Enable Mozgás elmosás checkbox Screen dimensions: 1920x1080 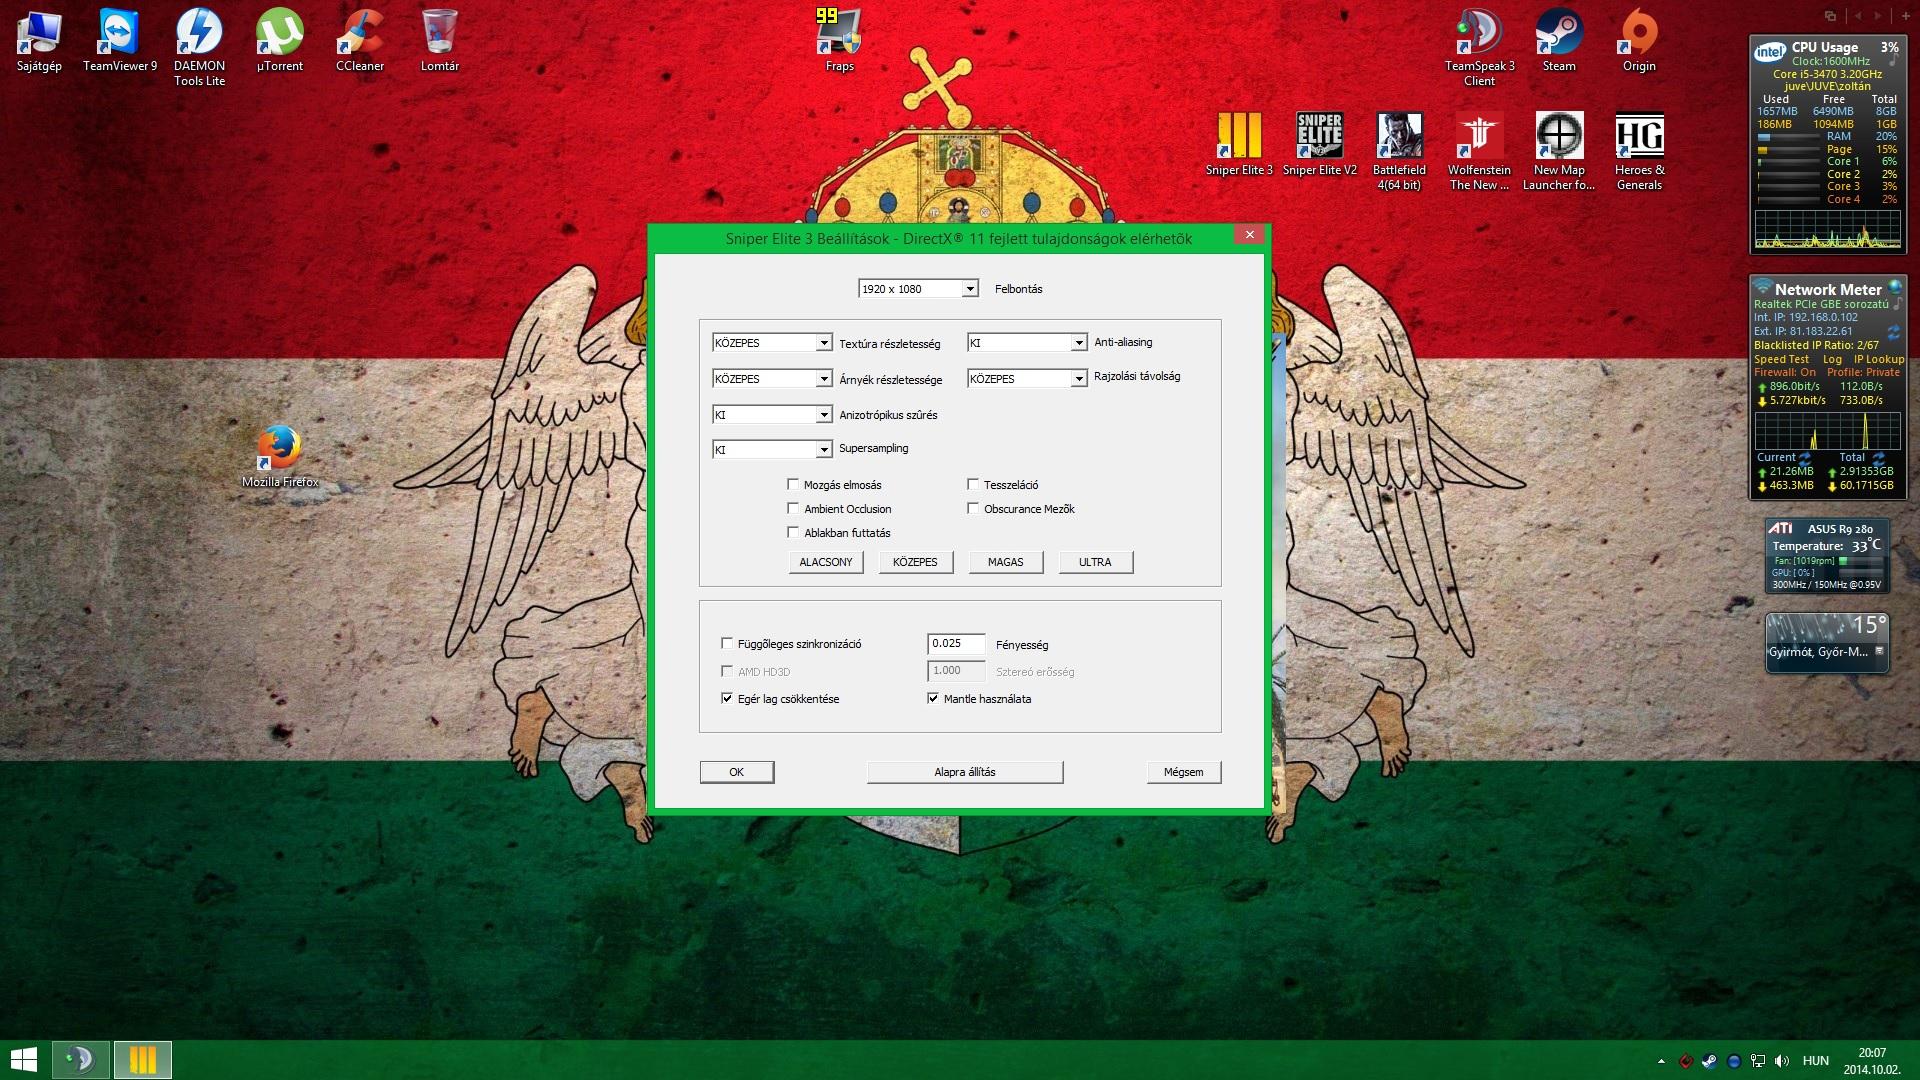pos(793,485)
